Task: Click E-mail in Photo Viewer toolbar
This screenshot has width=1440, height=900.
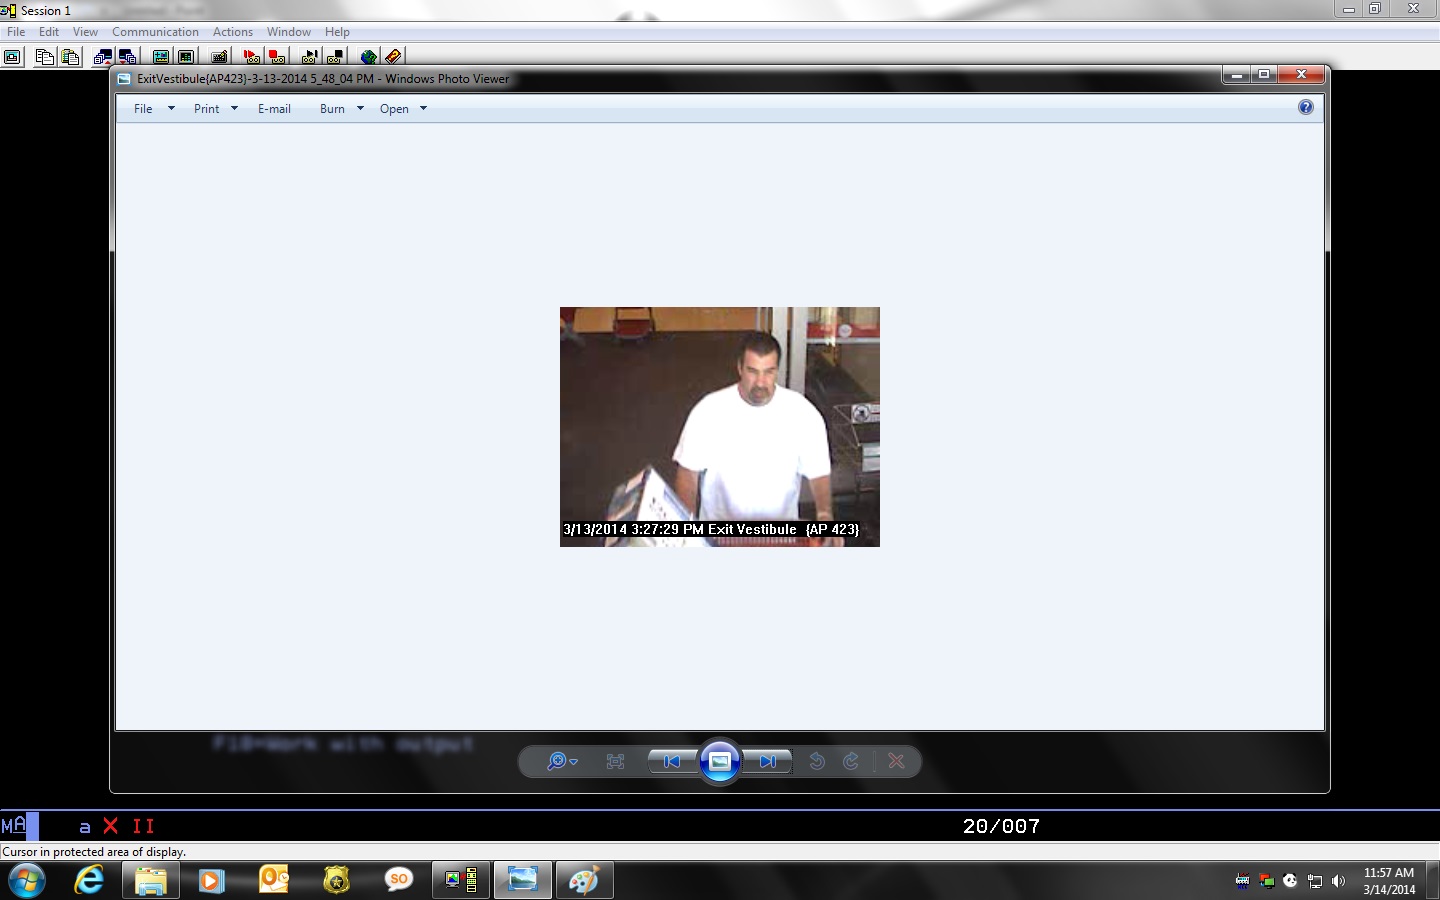Action: [x=274, y=108]
